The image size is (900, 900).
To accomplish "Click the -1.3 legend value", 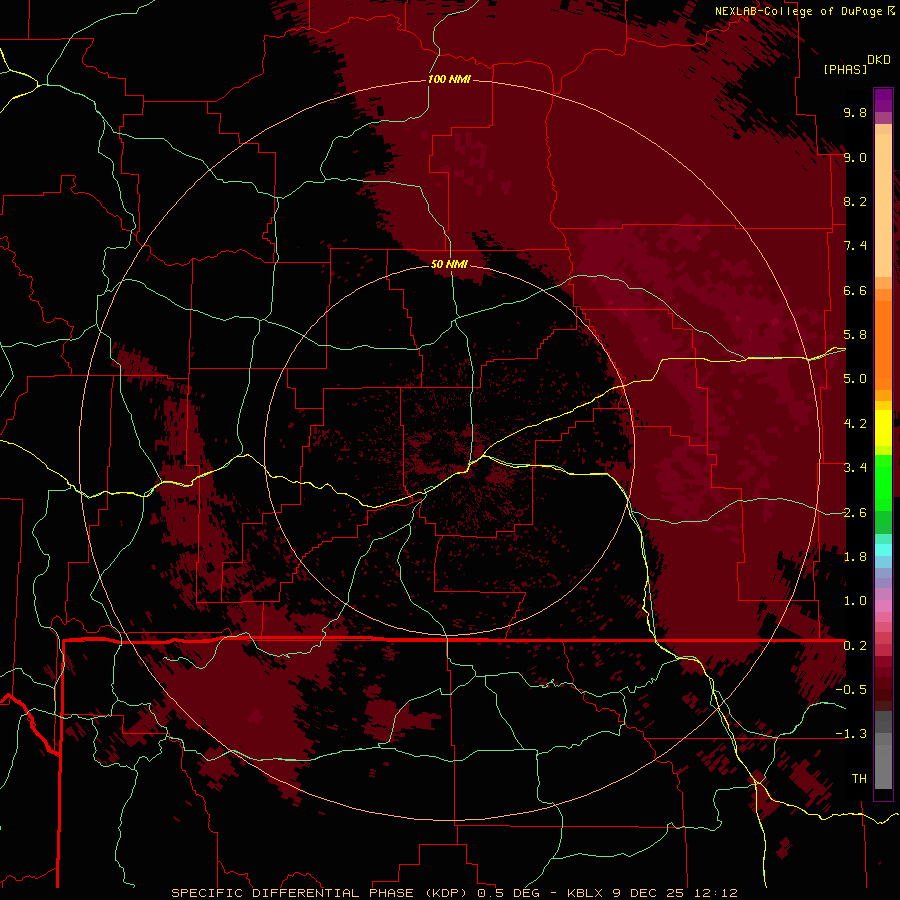I will 851,734.
